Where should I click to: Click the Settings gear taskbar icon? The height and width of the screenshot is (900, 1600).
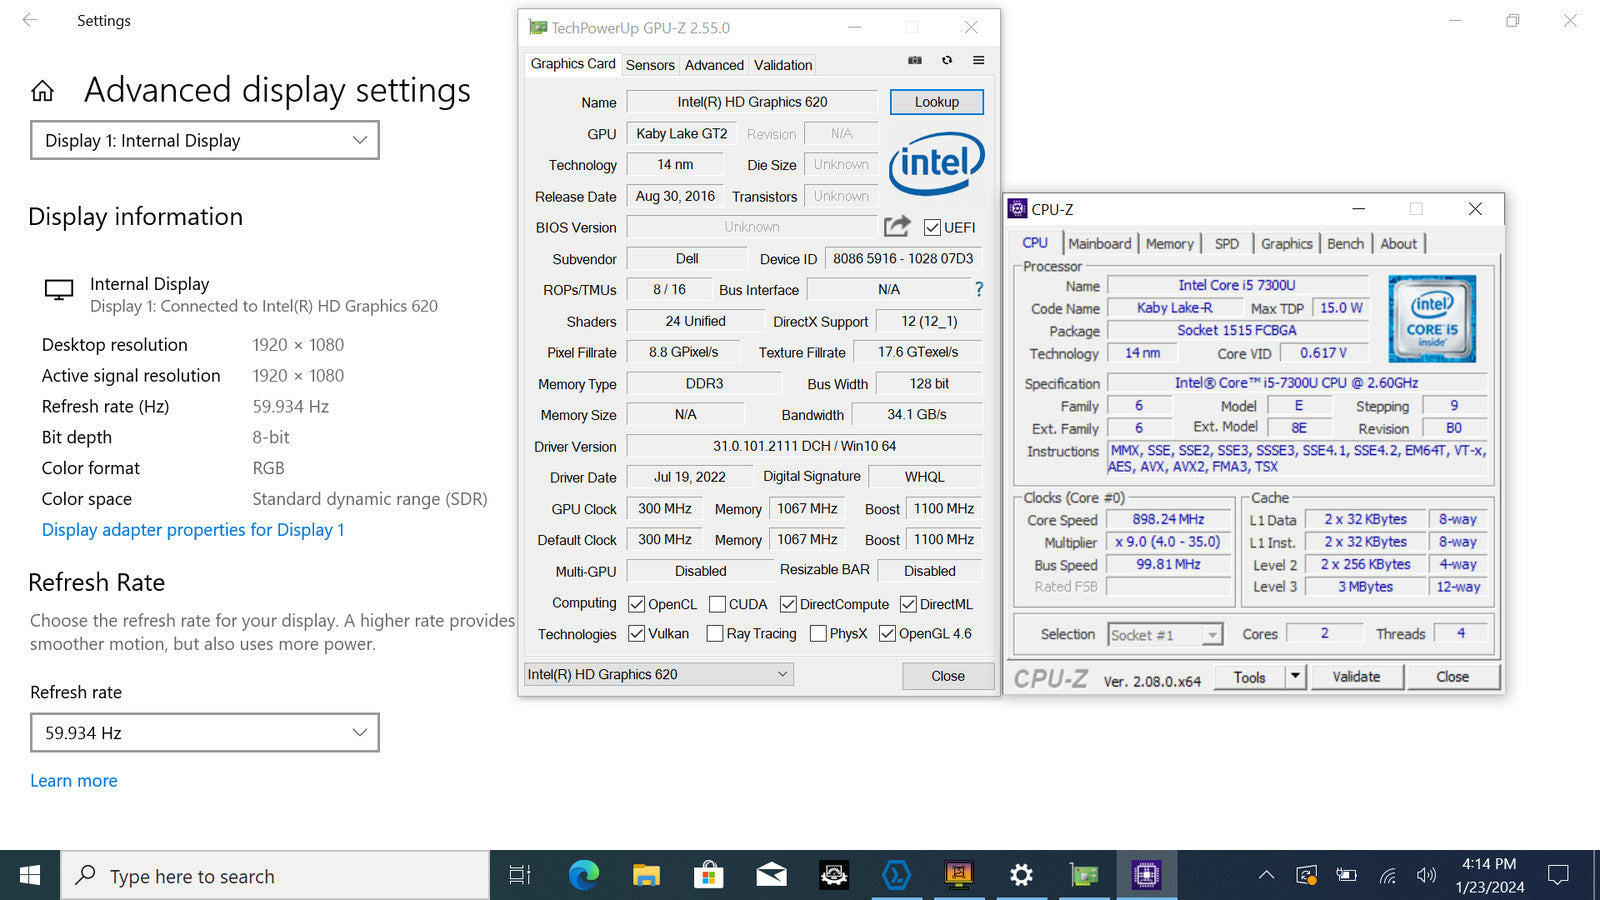tap(1021, 876)
